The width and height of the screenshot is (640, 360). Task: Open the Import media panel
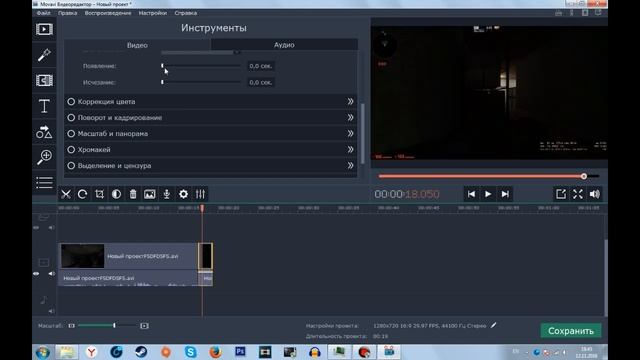(44, 29)
